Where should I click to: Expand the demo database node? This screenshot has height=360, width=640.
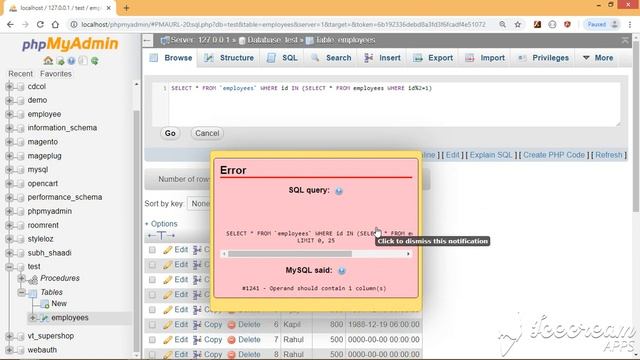(x=9, y=100)
